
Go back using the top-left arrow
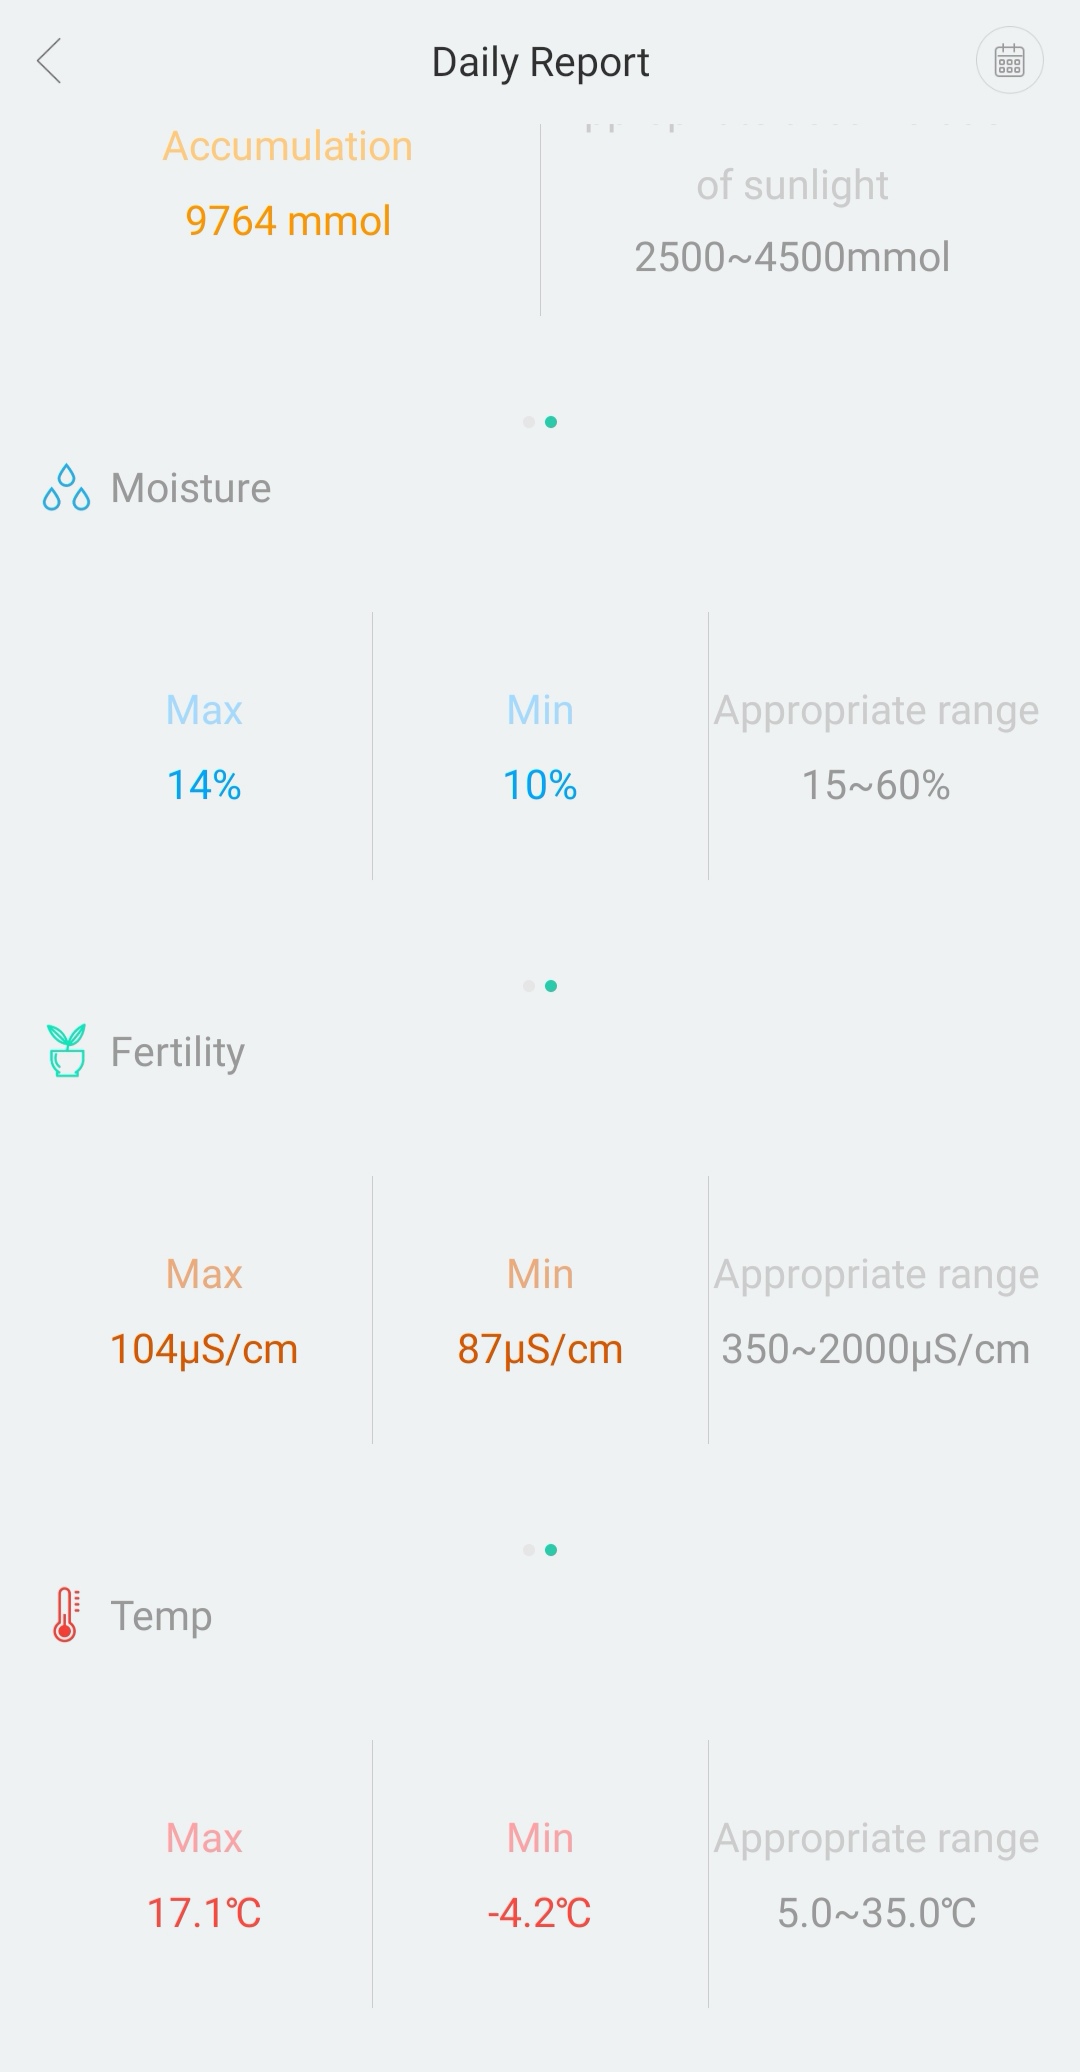(x=49, y=62)
